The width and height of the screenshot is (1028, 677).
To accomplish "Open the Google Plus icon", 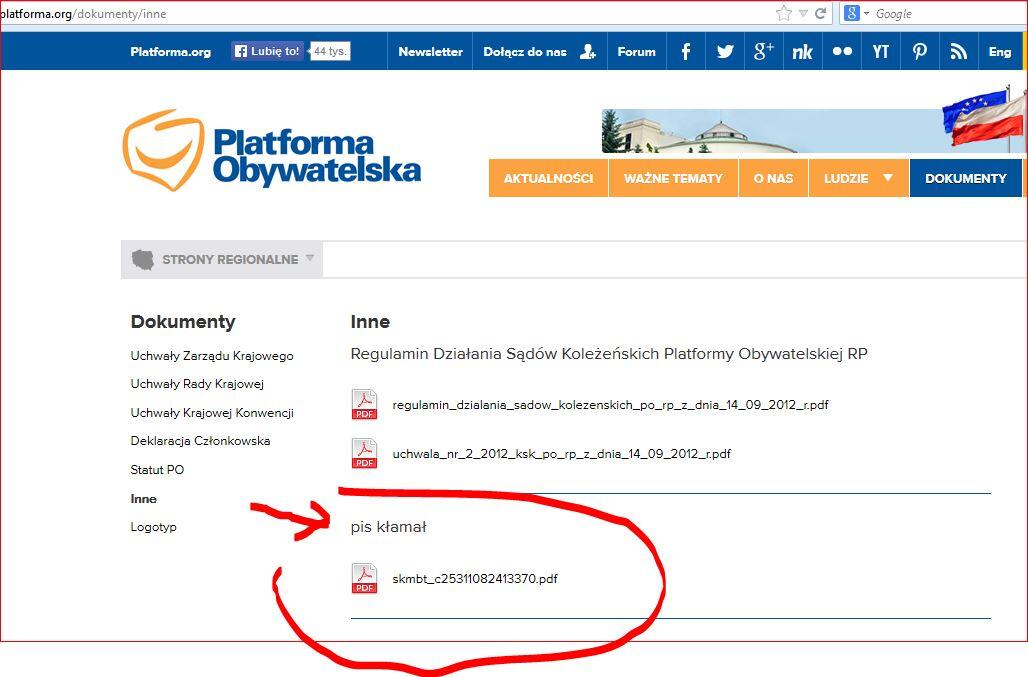I will coord(764,51).
